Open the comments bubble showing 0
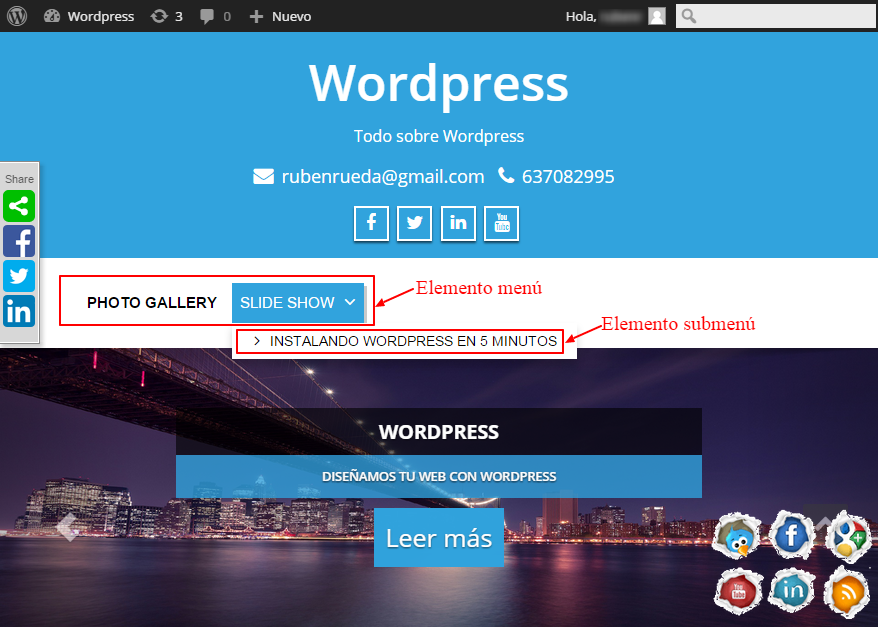Screen dimensions: 878x627 pyautogui.click(x=215, y=16)
